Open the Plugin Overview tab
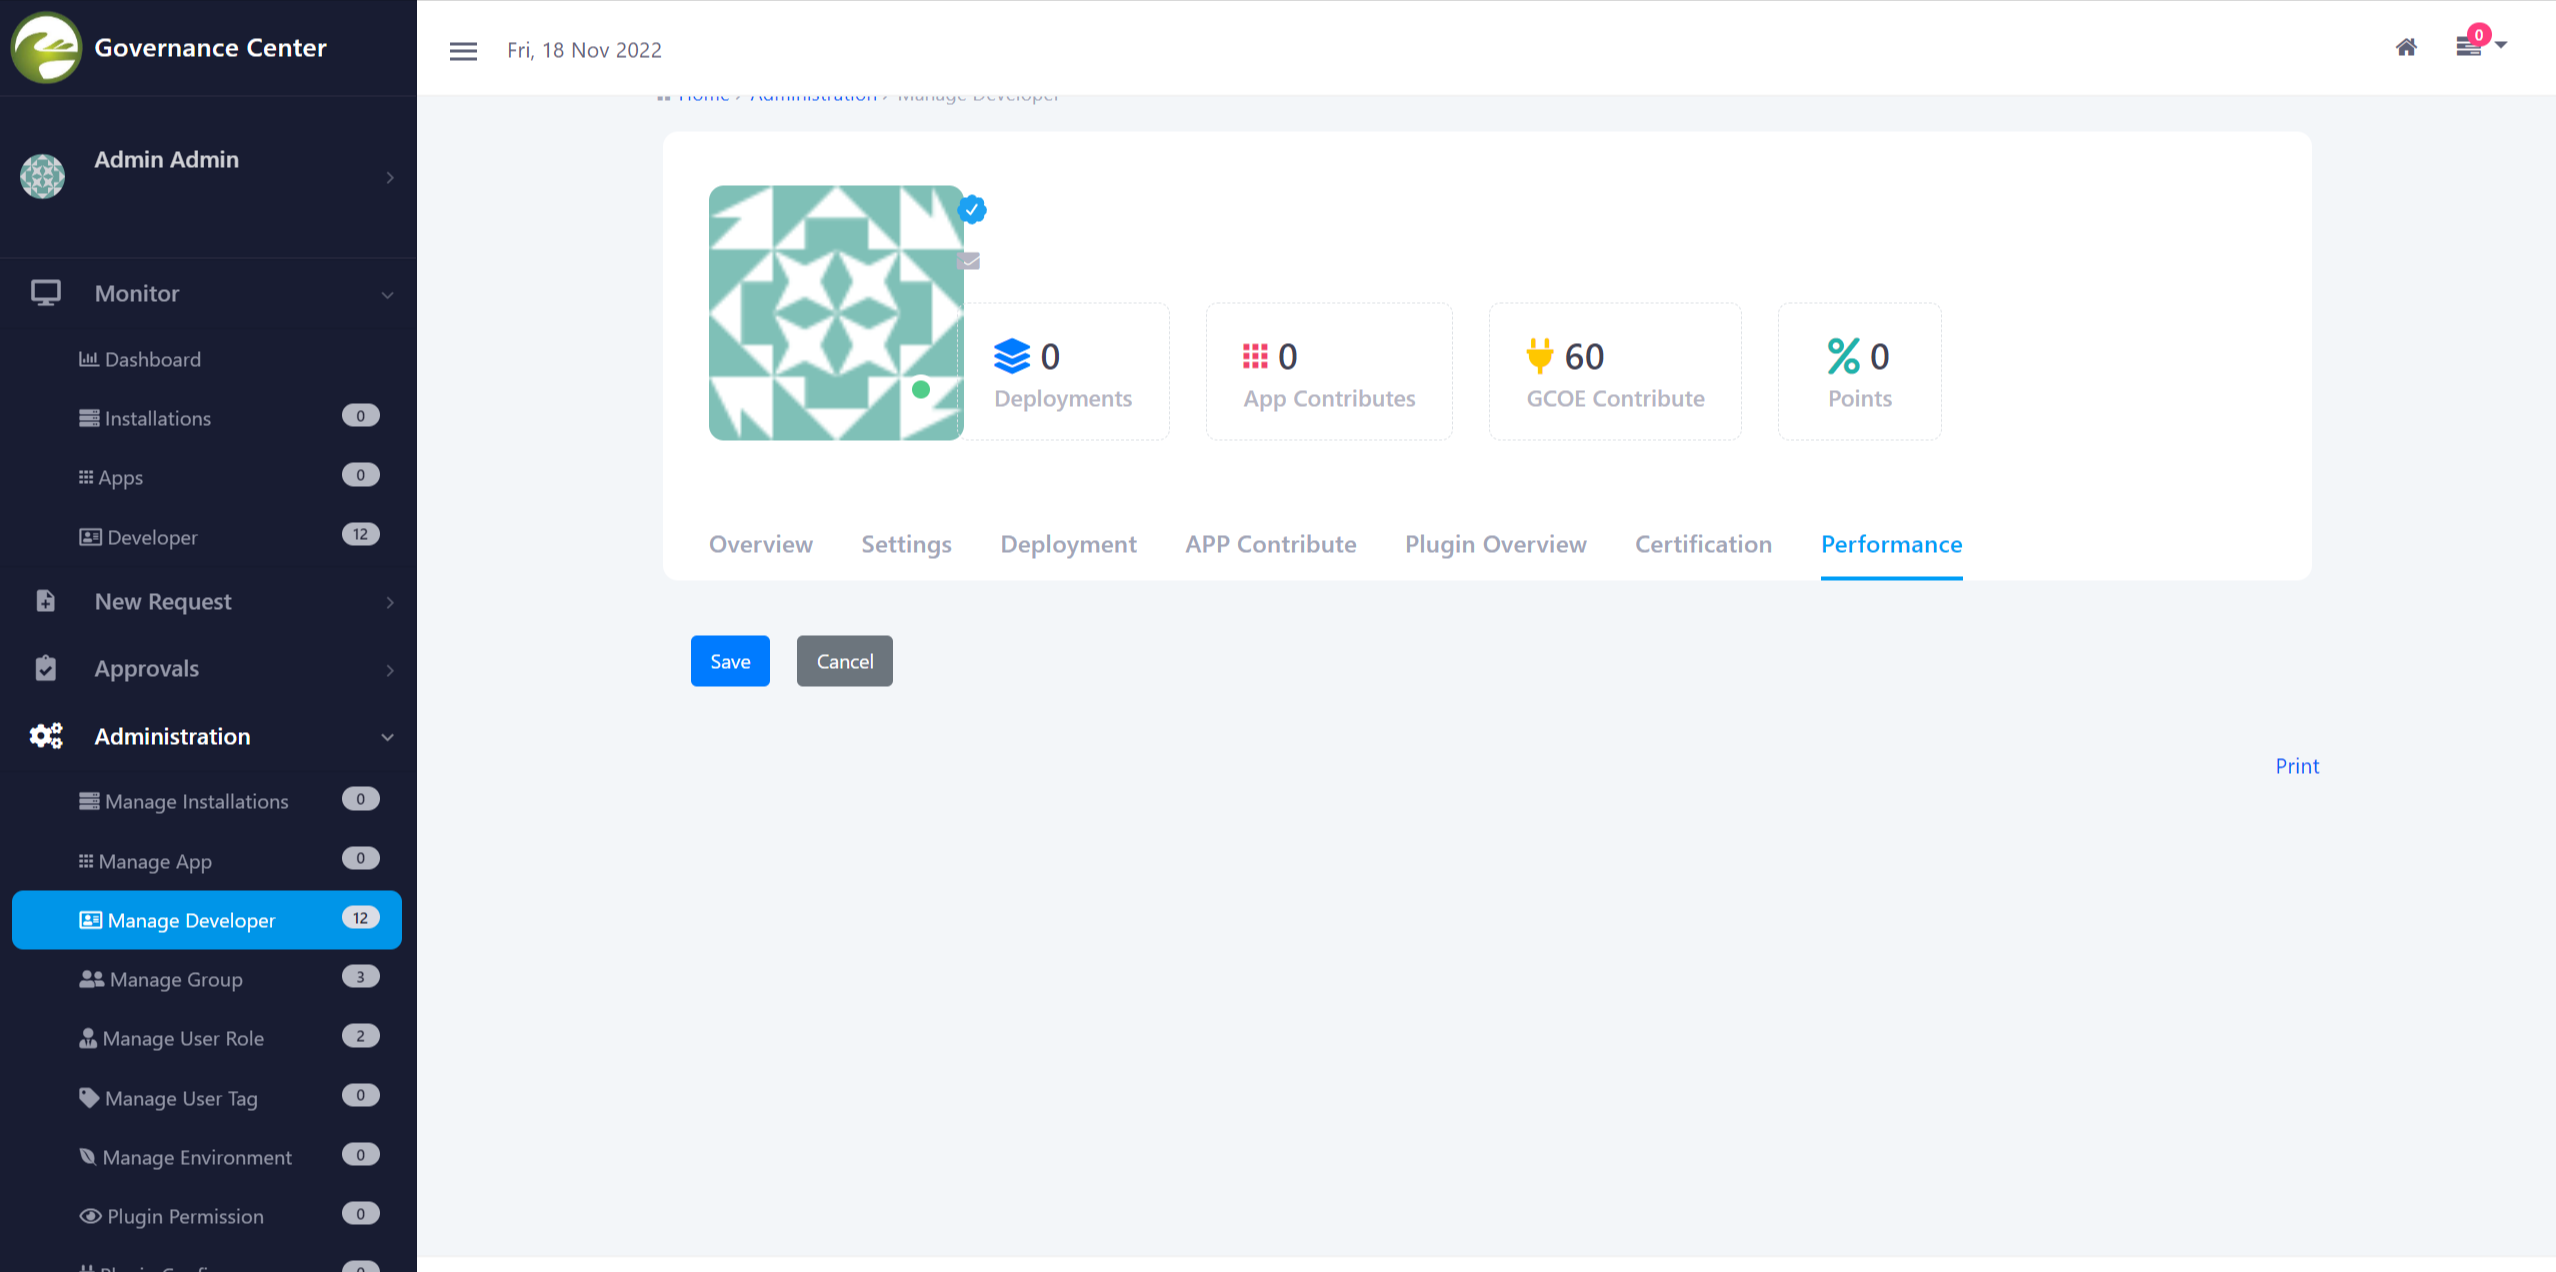 click(x=1495, y=544)
